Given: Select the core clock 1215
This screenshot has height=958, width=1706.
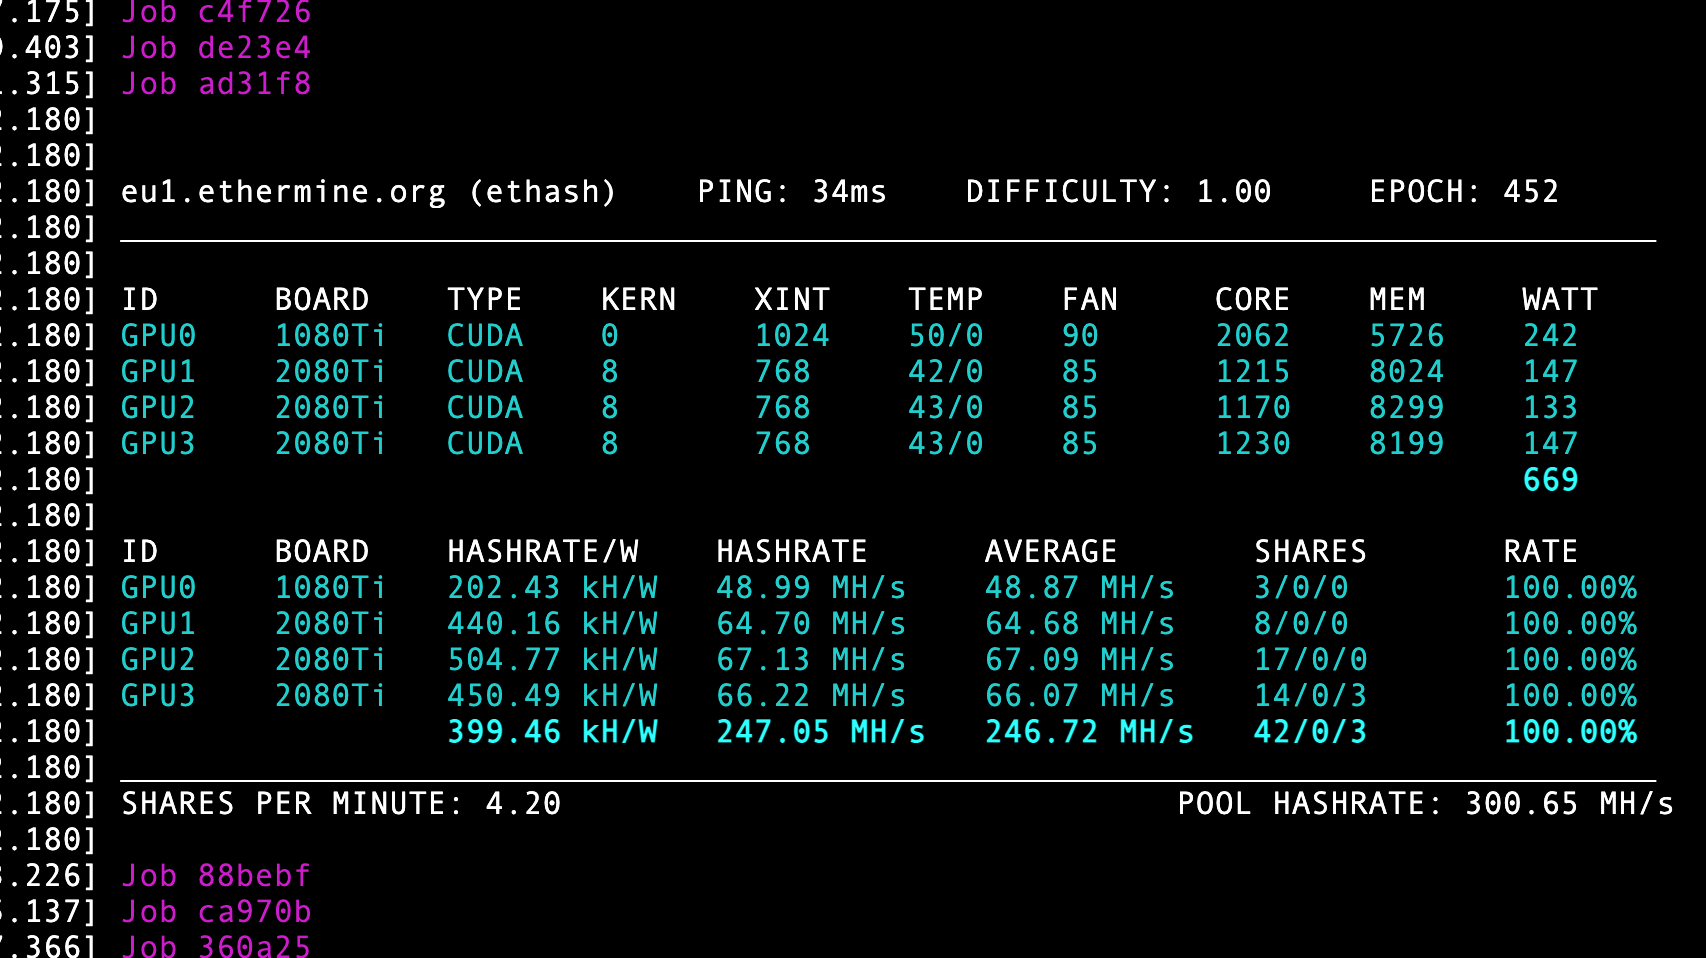Looking at the screenshot, I should 1253,372.
